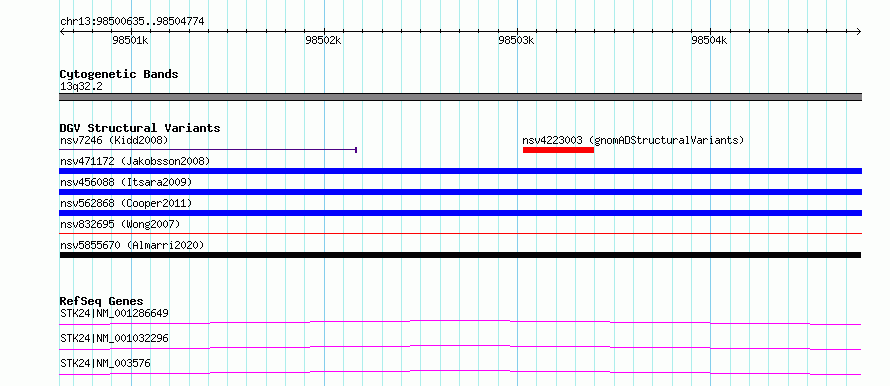Click the 98501k ruler tick label
This screenshot has width=890, height=386.
131,40
